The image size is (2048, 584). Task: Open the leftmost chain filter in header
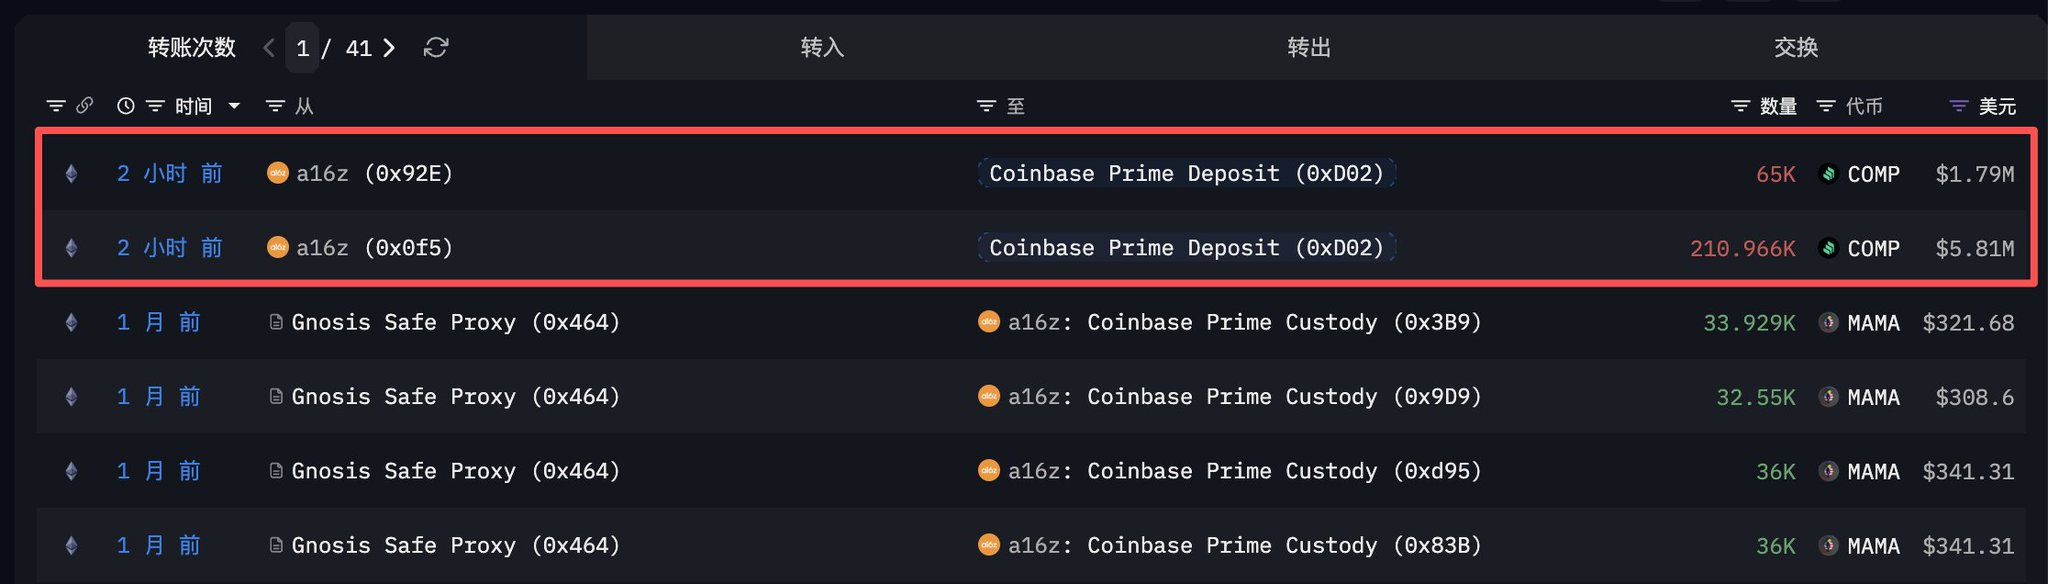56,106
